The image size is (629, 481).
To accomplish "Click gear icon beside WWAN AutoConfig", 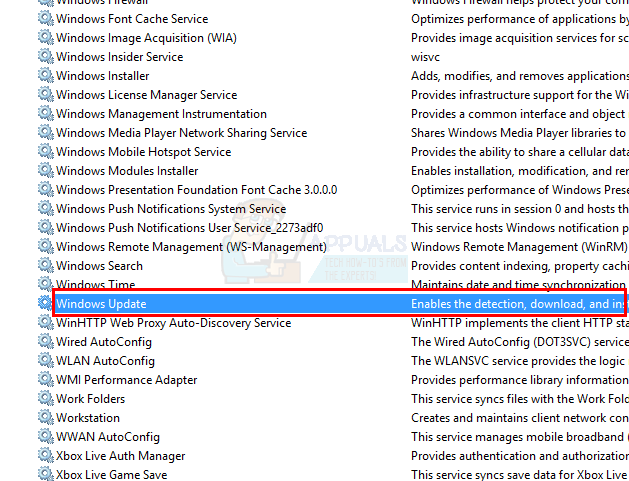I will point(46,436).
